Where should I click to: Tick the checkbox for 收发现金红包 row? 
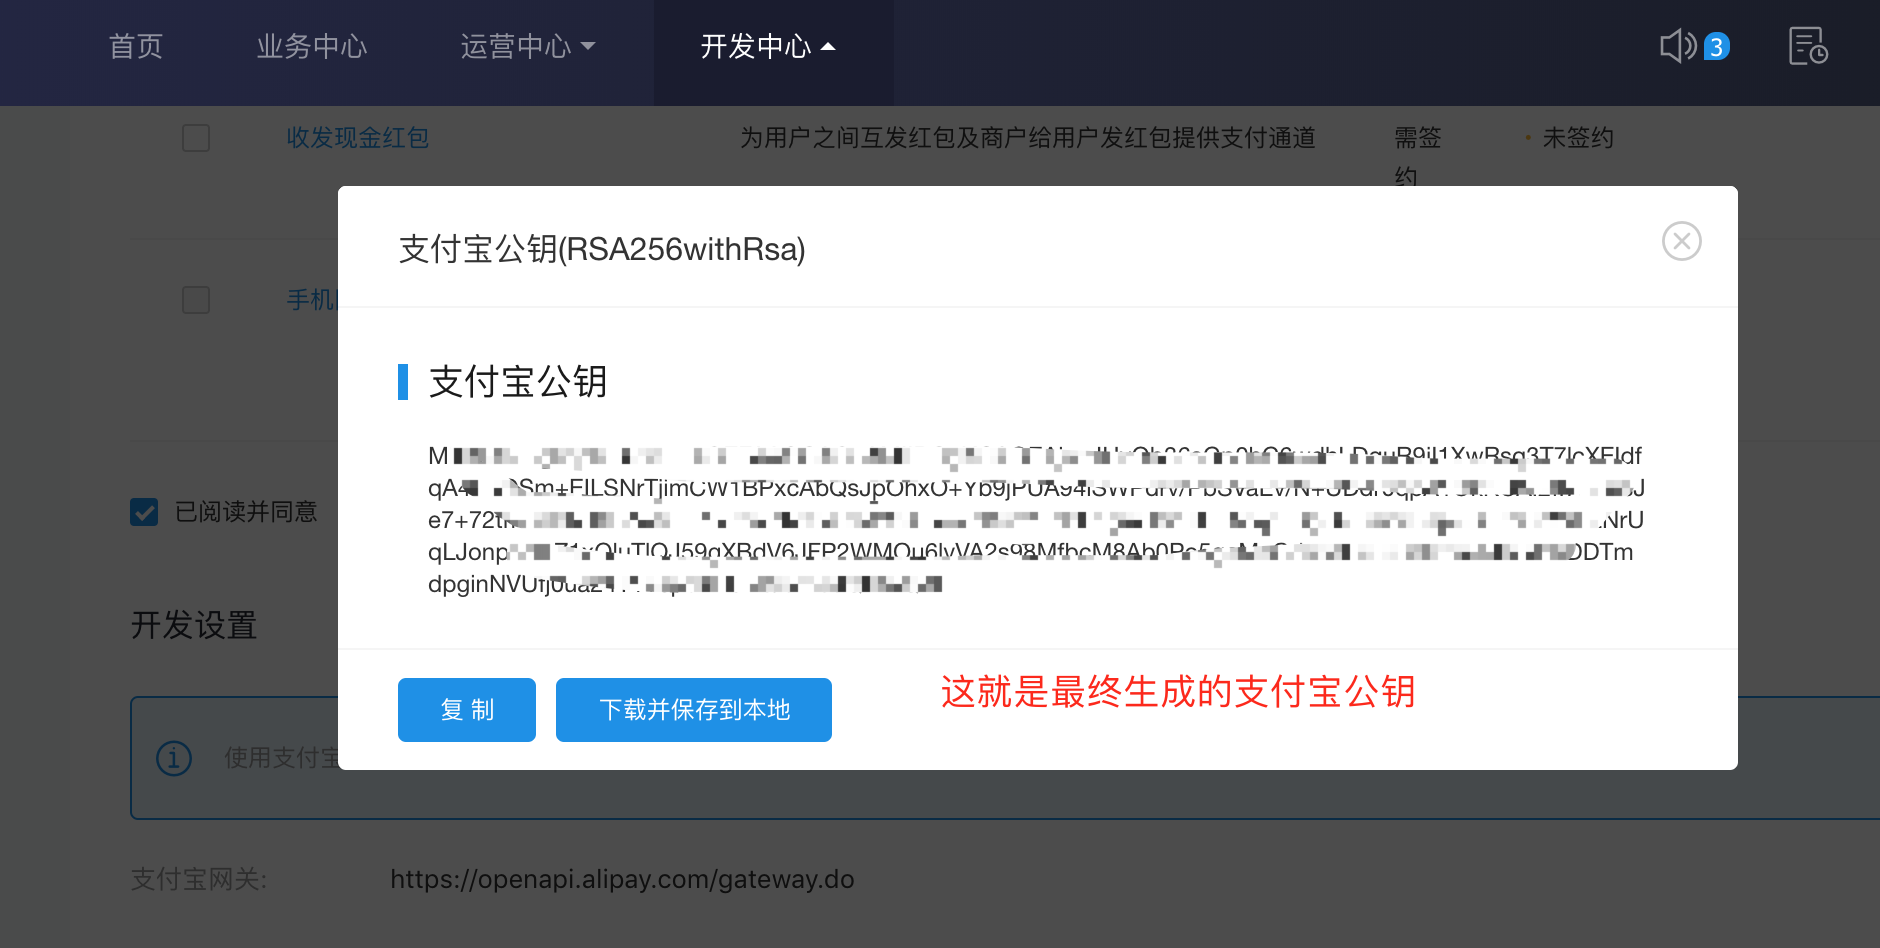tap(196, 138)
